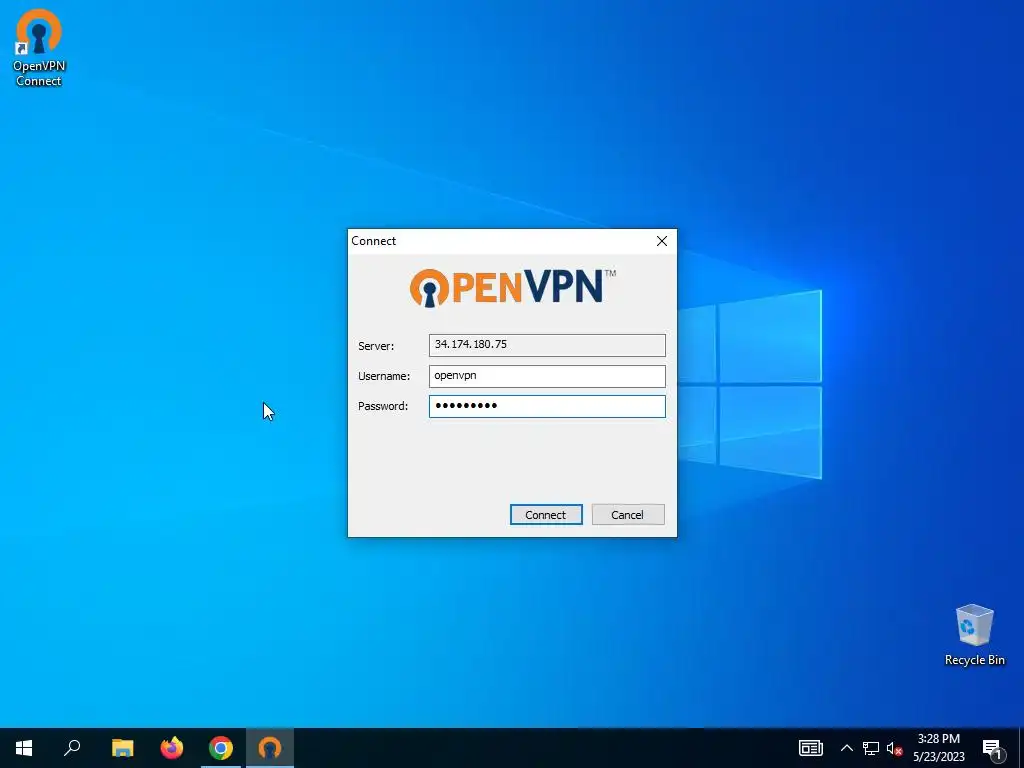
Task: Open network status tray icon
Action: [871, 748]
